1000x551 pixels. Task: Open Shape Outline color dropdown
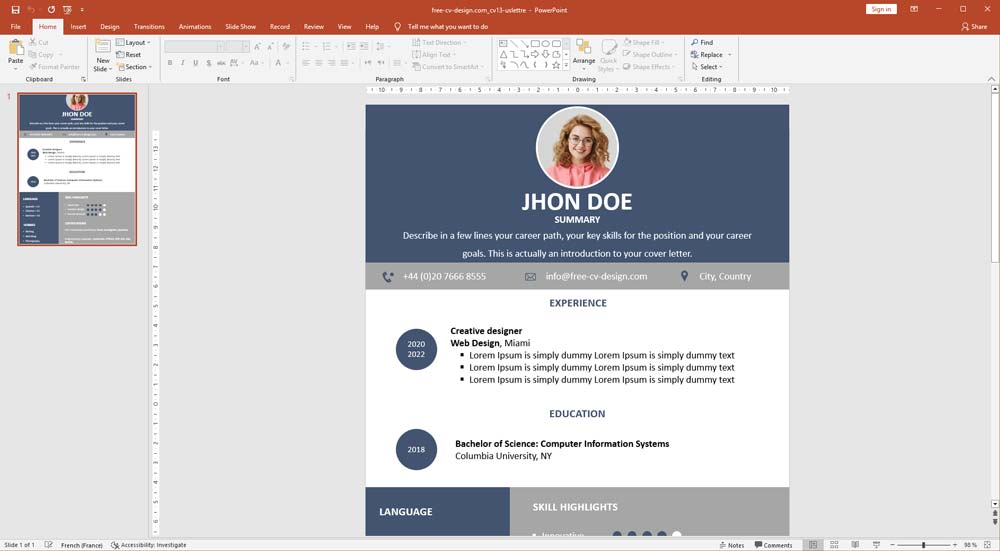click(650, 54)
